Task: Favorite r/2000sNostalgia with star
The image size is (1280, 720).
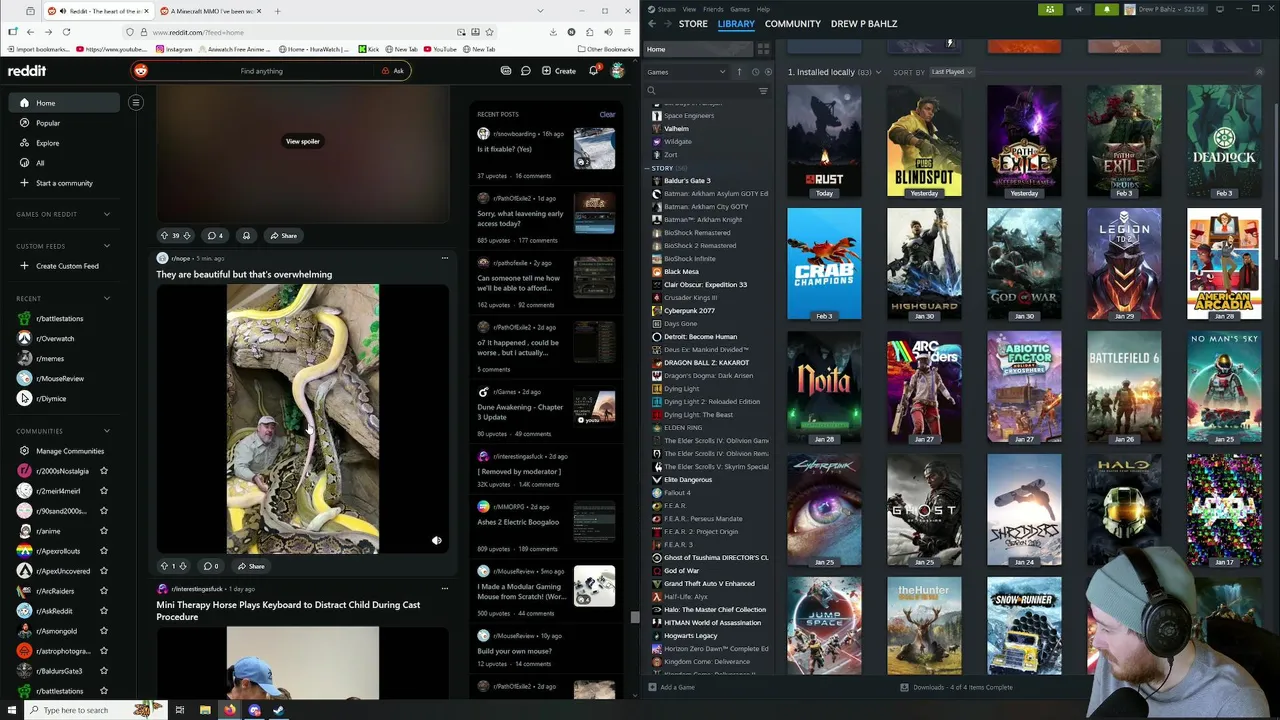Action: pos(104,471)
